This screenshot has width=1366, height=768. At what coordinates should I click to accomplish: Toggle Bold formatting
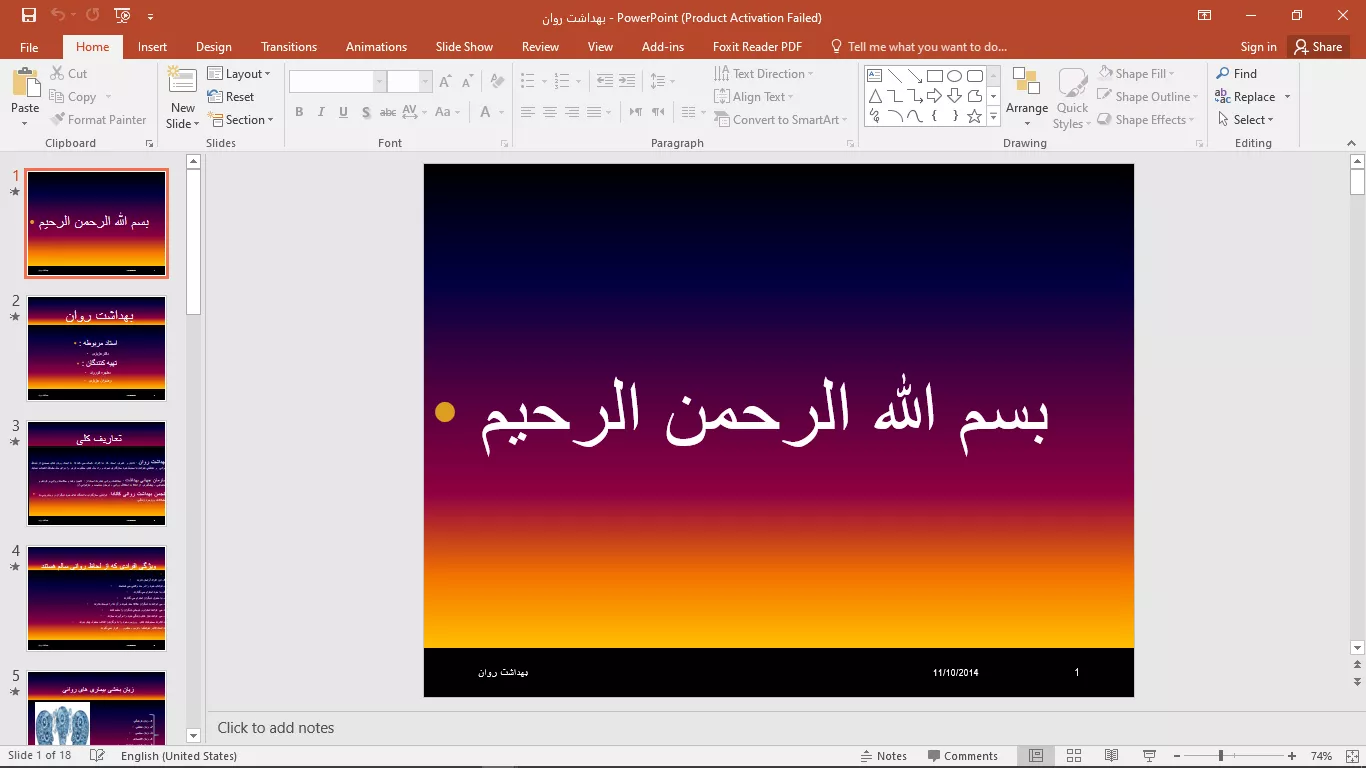(x=299, y=112)
